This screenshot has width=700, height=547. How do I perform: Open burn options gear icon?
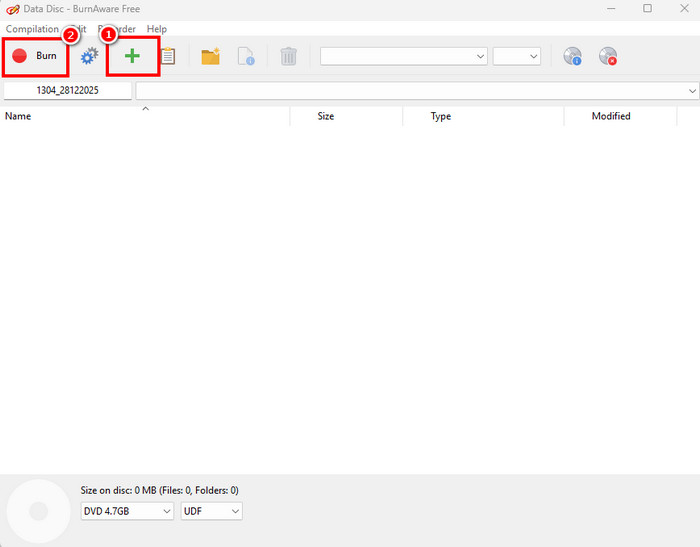coord(89,57)
